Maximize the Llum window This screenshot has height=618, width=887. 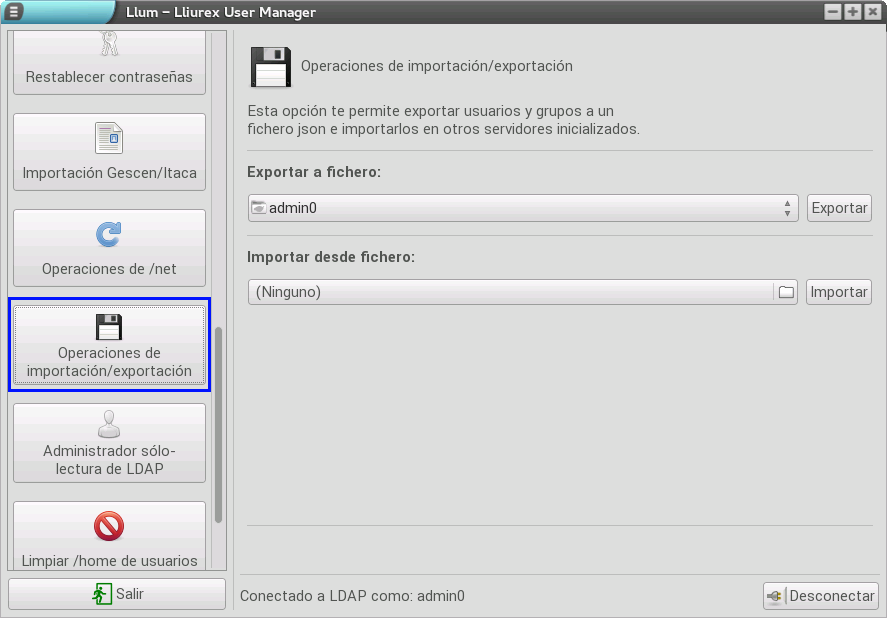click(852, 12)
